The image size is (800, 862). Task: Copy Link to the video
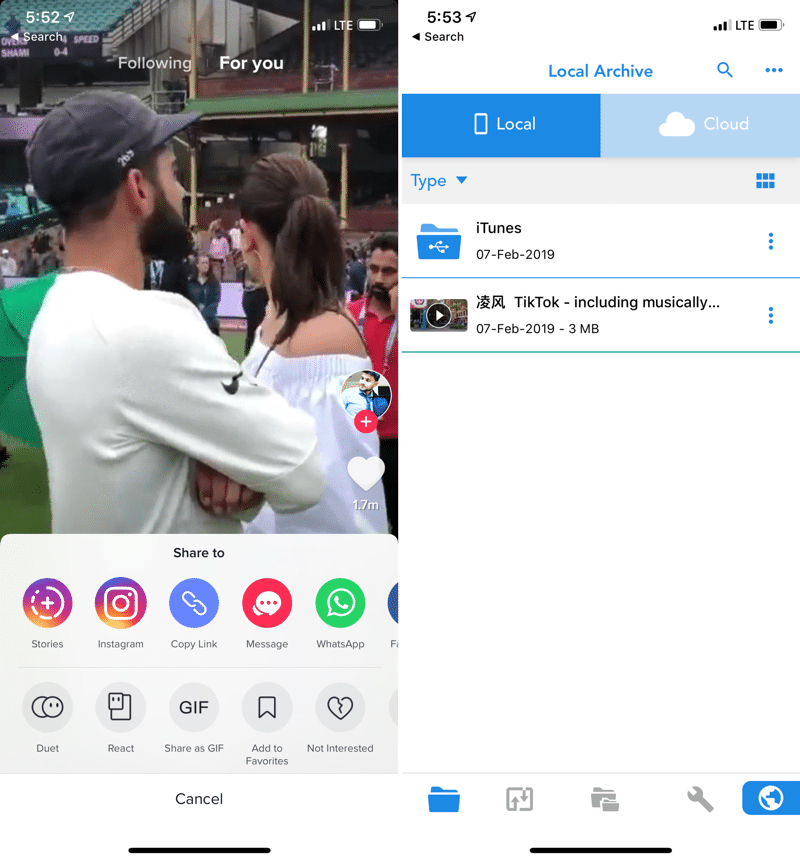tap(194, 604)
